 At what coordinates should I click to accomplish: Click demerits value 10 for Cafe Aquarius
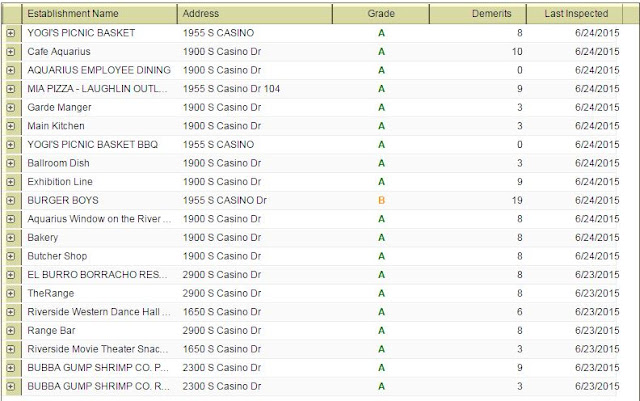[x=517, y=52]
